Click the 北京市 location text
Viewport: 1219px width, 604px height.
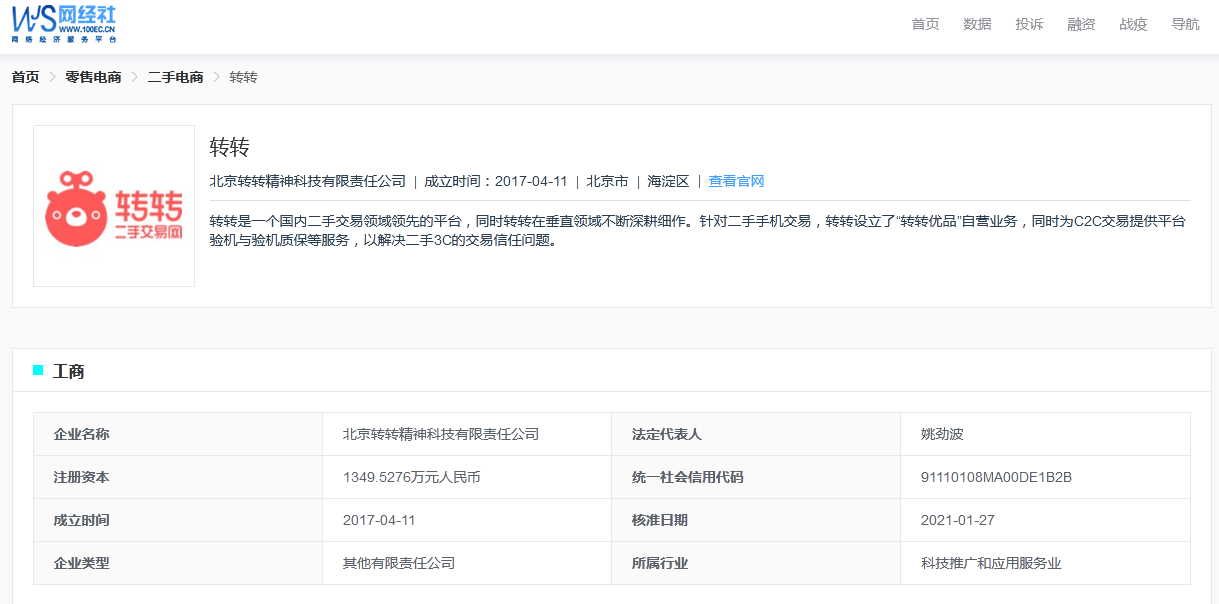coord(607,181)
